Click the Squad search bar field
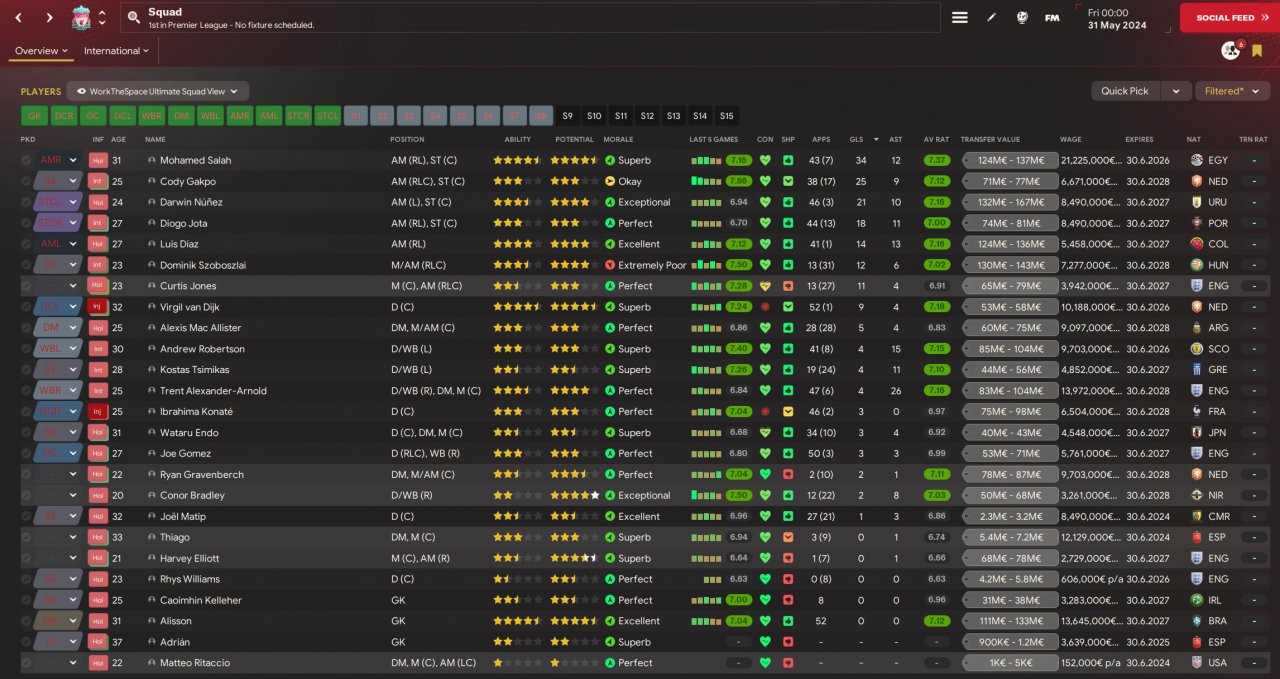Viewport: 1280px width, 679px height. [530, 17]
